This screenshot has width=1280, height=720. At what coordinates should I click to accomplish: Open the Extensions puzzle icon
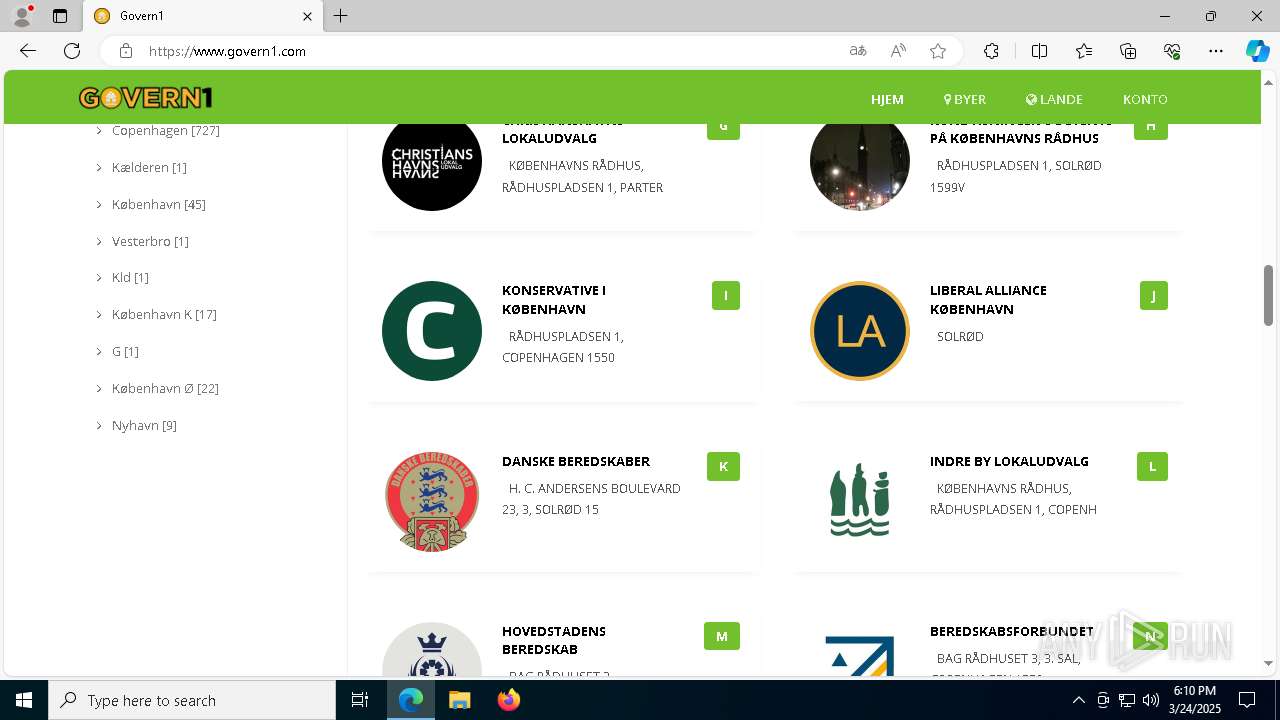(x=991, y=51)
